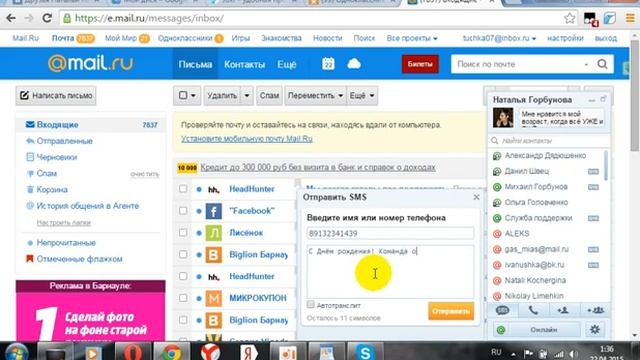The height and width of the screenshot is (360, 640).
Task: Switch to the Письма tab
Action: pos(195,64)
